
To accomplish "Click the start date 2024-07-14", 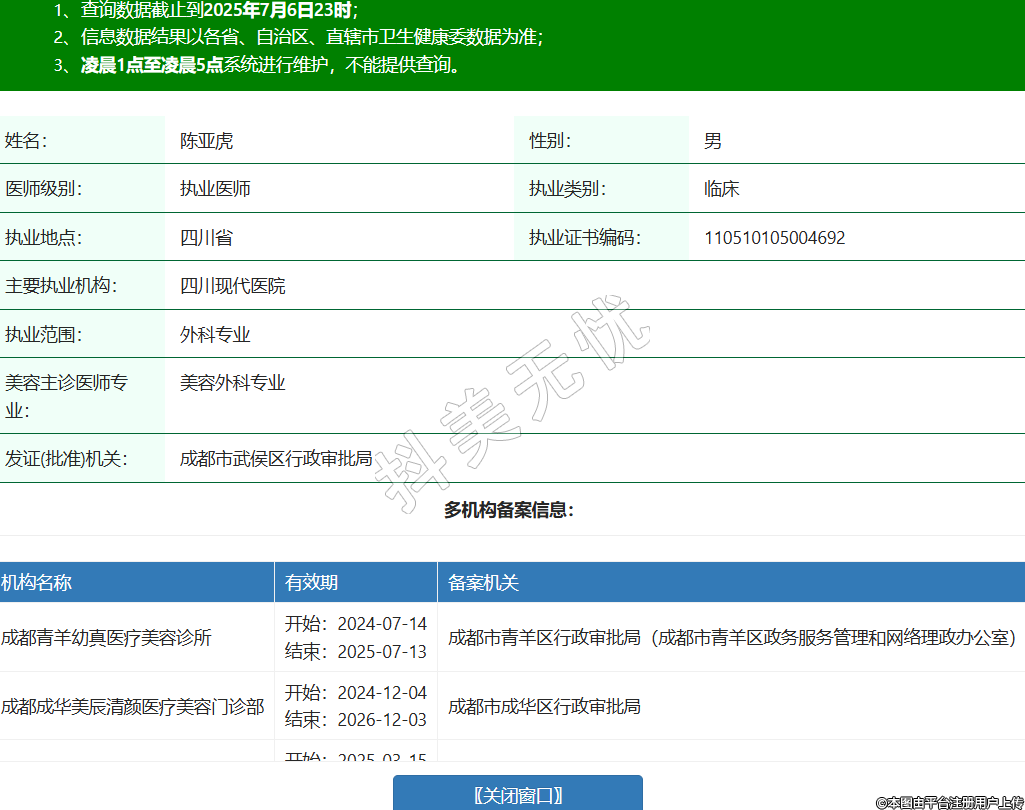I will pos(381,624).
